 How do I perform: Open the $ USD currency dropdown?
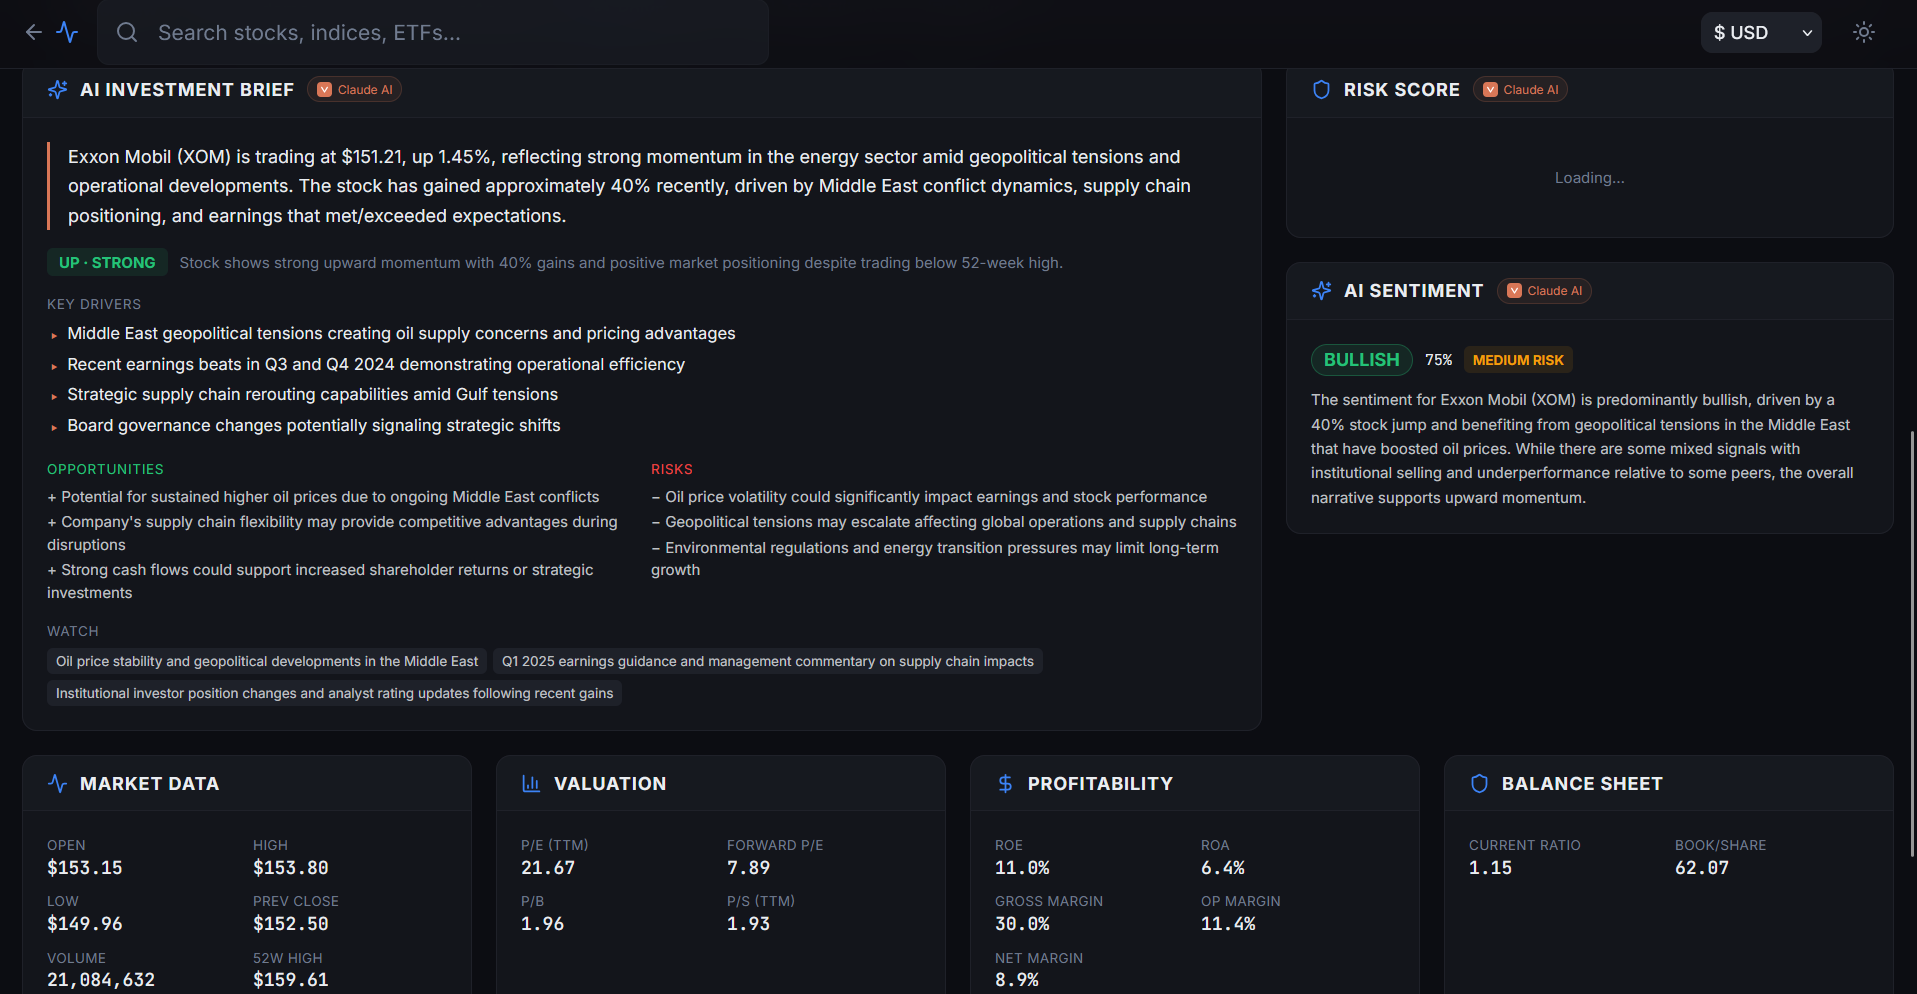coord(1761,33)
